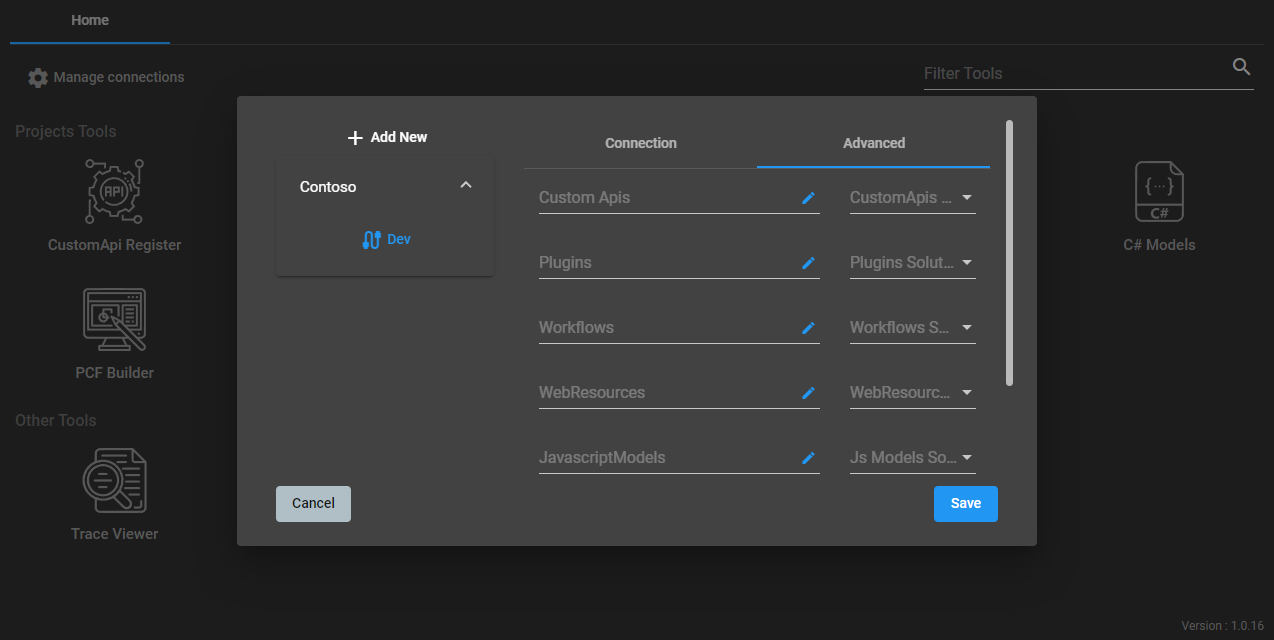Click the Manage connections gear icon
Screen dimensions: 1274x640
coord(38,78)
